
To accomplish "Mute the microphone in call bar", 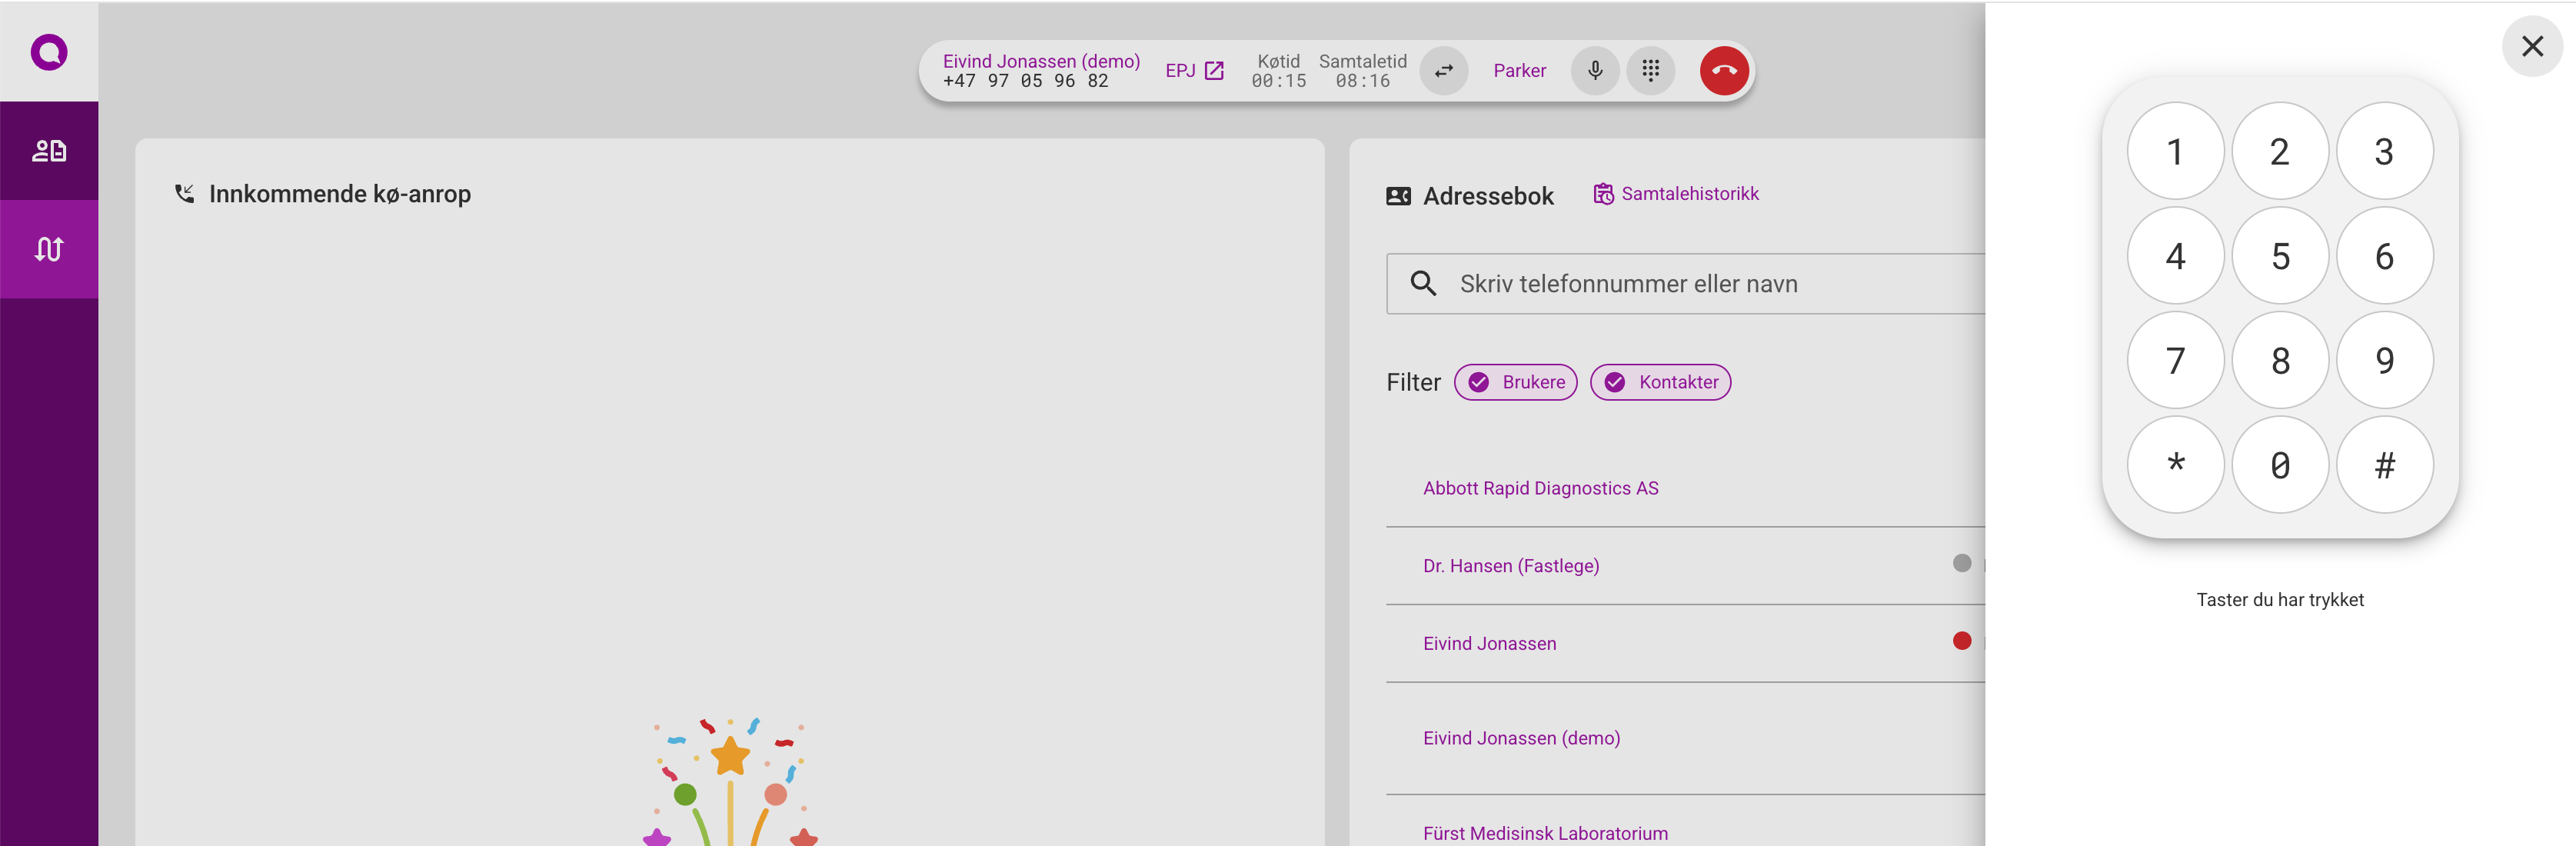I will (1595, 71).
